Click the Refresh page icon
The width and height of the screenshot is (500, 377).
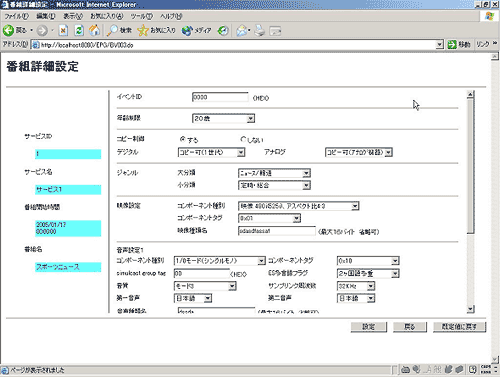point(79,31)
